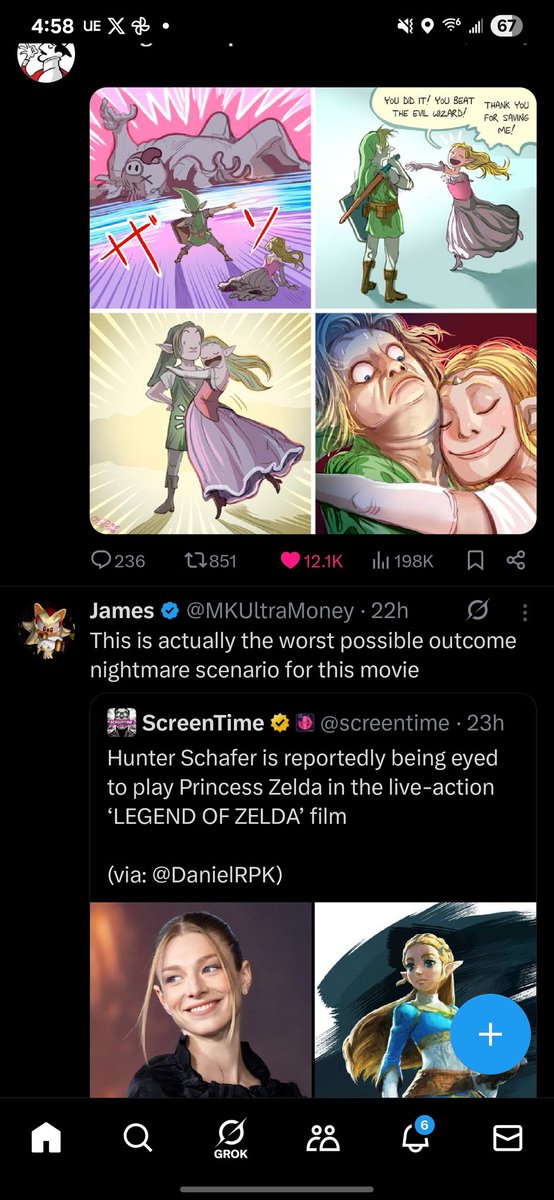View analytics showing 198K views
Viewport: 554px width, 1200px height.
coord(404,561)
